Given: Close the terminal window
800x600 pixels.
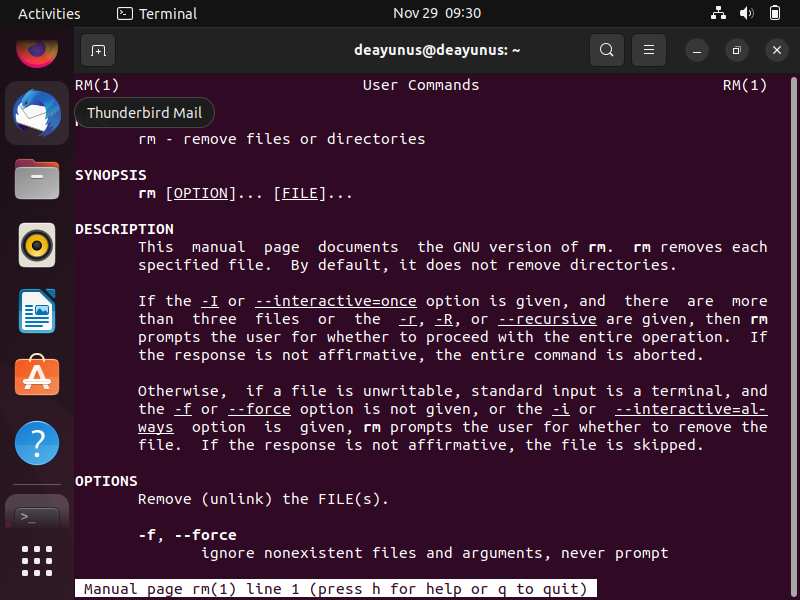Looking at the screenshot, I should (x=777, y=51).
